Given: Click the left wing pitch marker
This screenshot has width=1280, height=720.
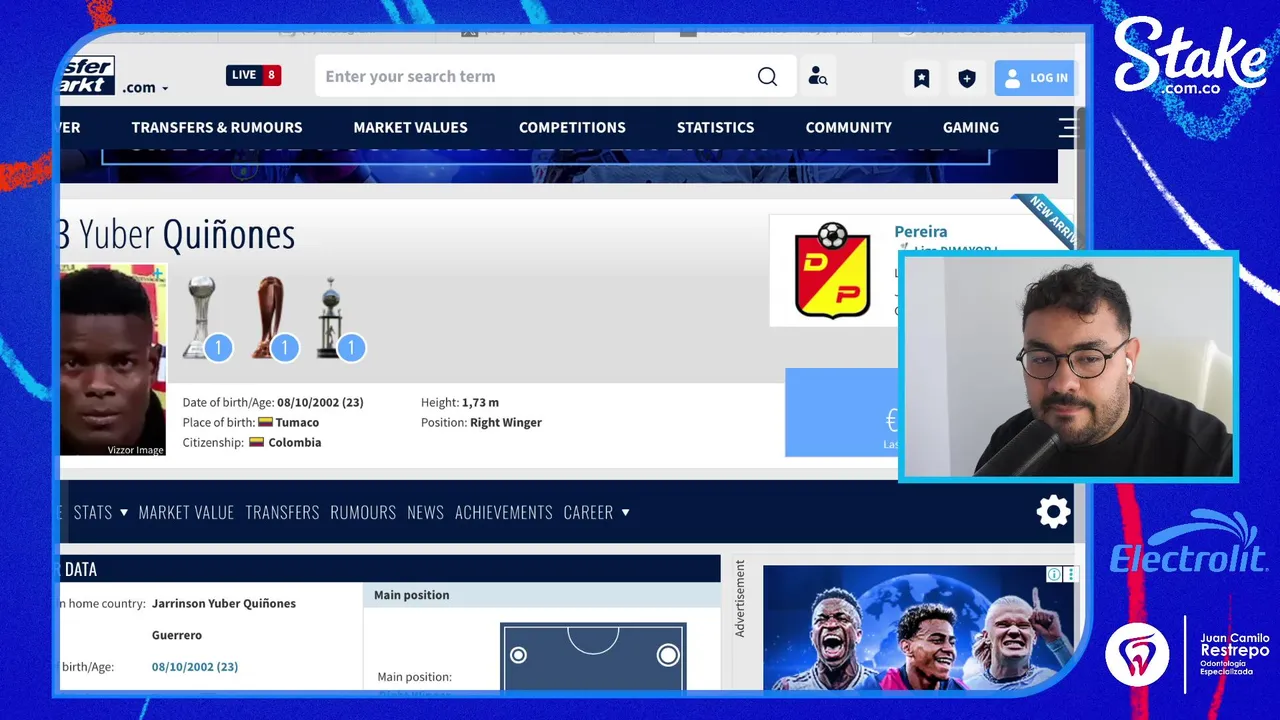Looking at the screenshot, I should pos(518,655).
